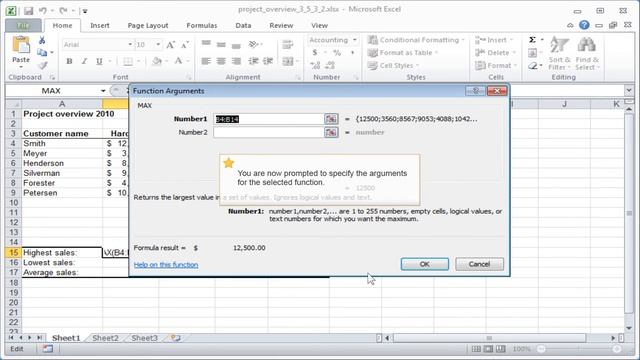
Task: Select the Sheet2 worksheet tab
Action: tap(105, 338)
